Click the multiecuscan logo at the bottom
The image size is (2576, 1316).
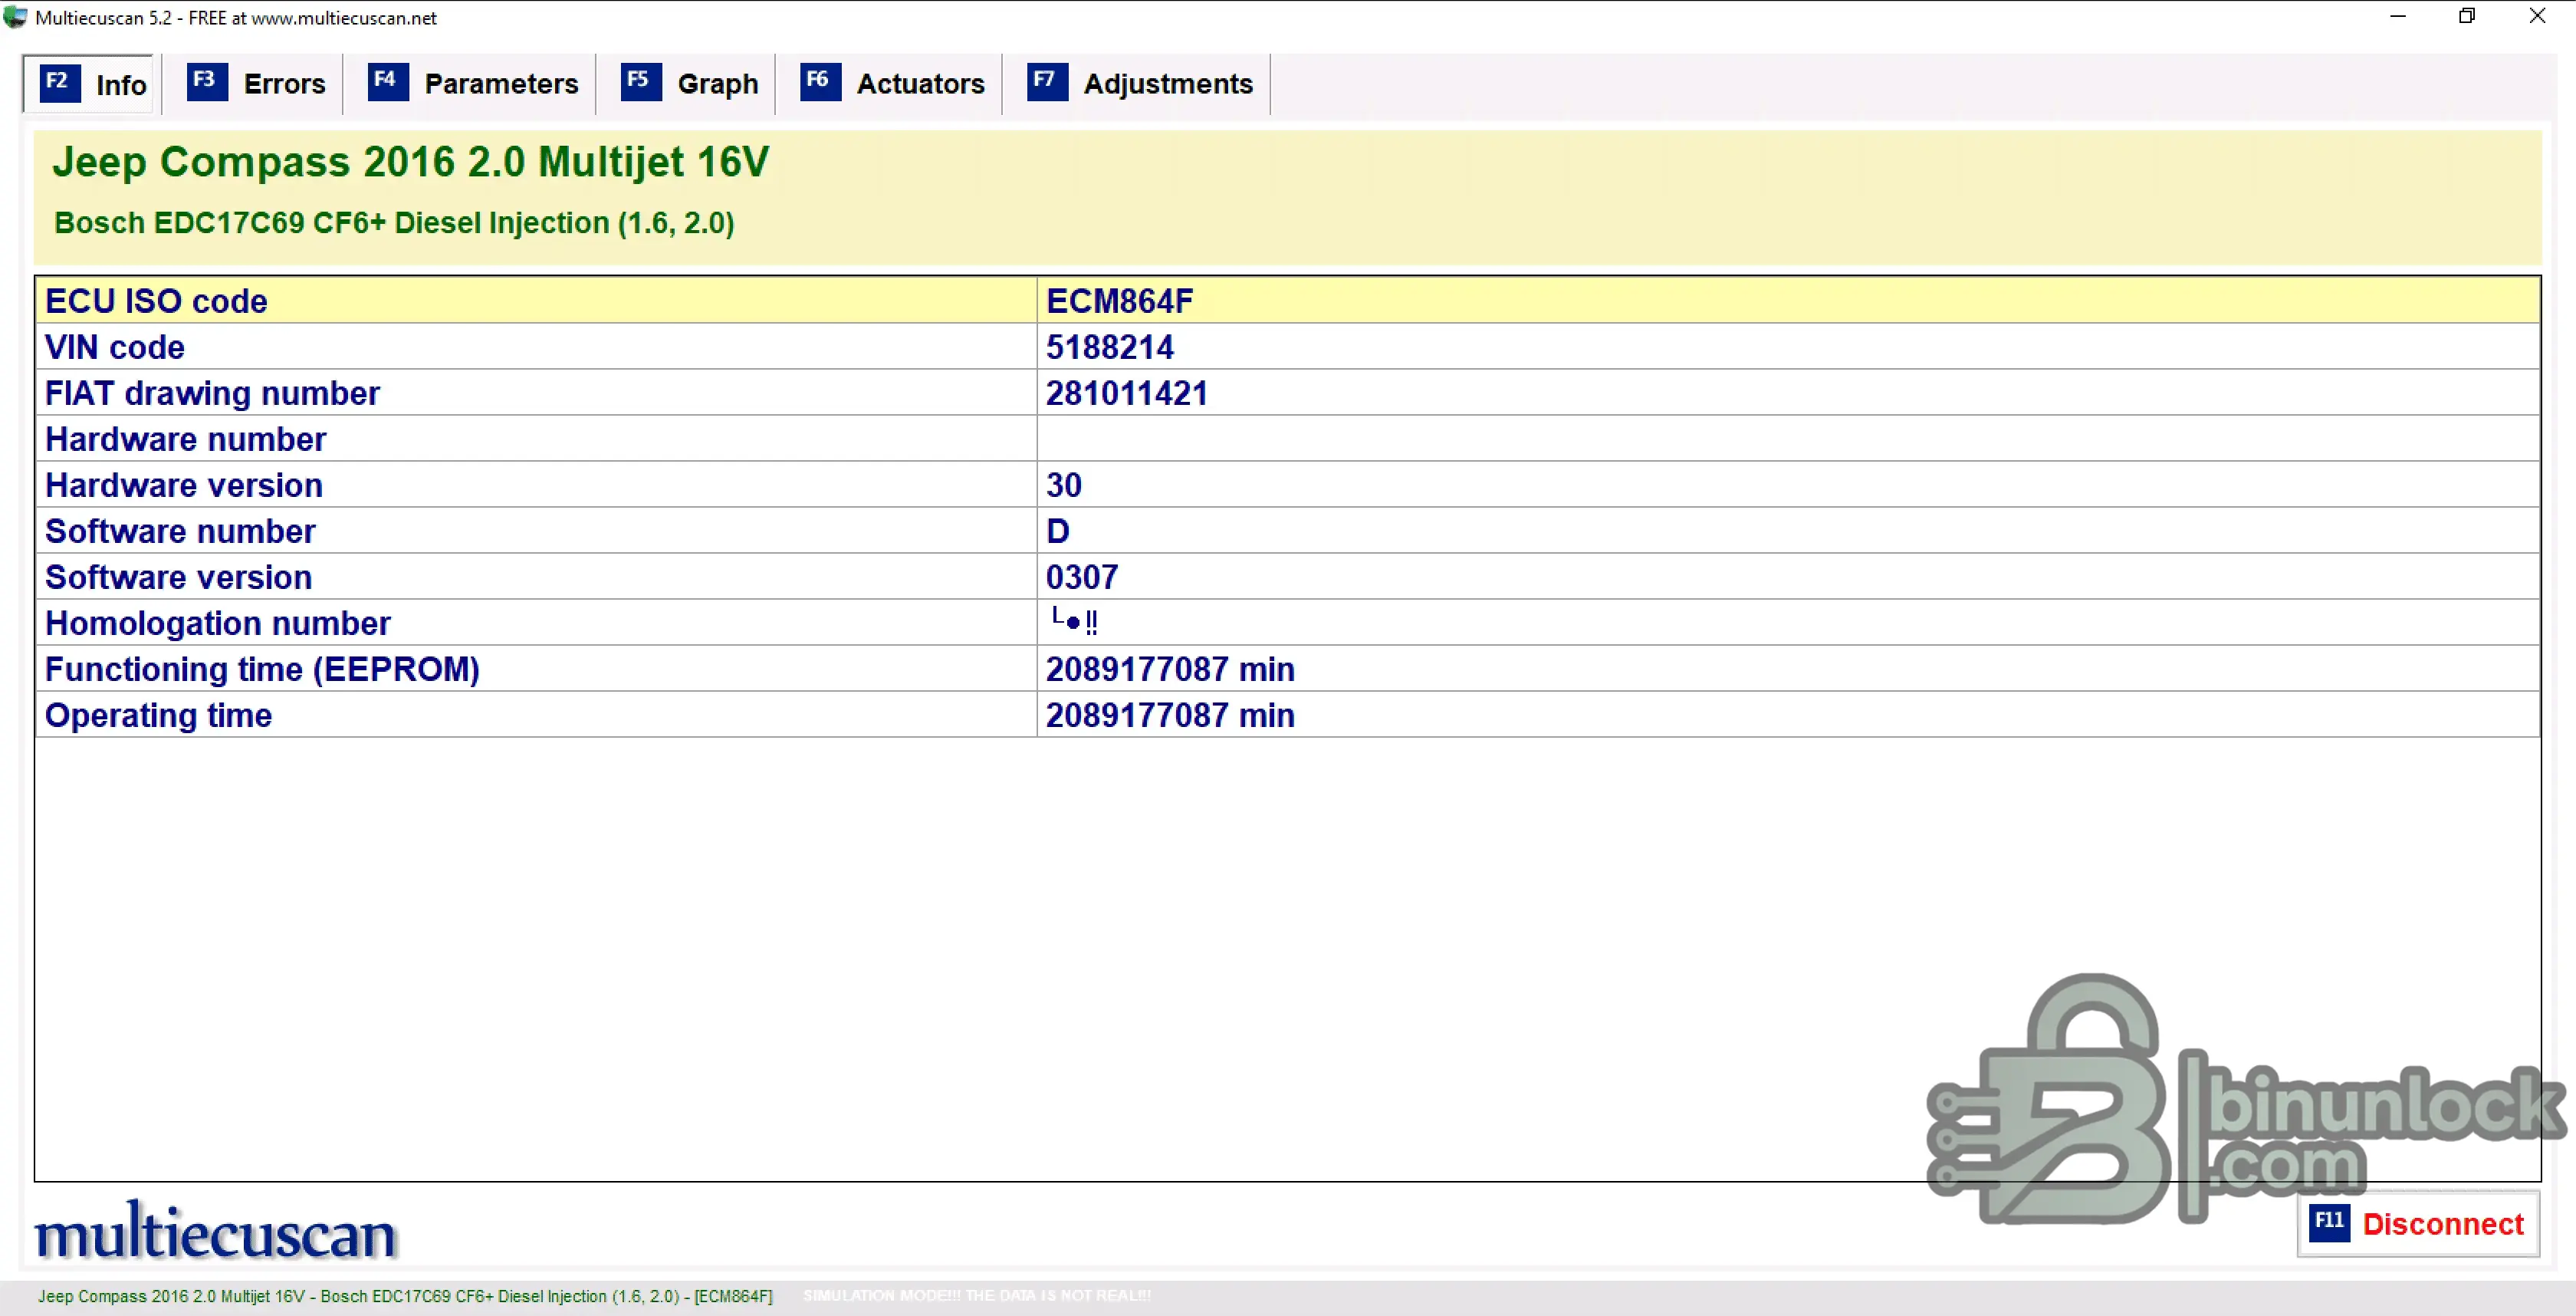click(216, 1232)
